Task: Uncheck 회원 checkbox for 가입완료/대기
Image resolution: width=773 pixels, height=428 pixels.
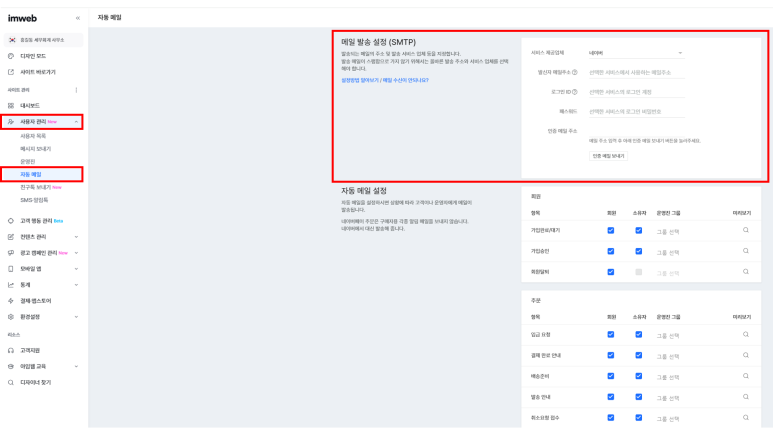Action: tap(611, 230)
